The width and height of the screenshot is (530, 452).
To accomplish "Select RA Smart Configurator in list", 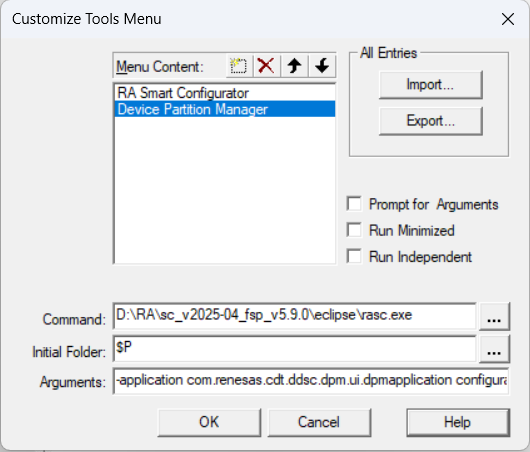I will coord(225,93).
